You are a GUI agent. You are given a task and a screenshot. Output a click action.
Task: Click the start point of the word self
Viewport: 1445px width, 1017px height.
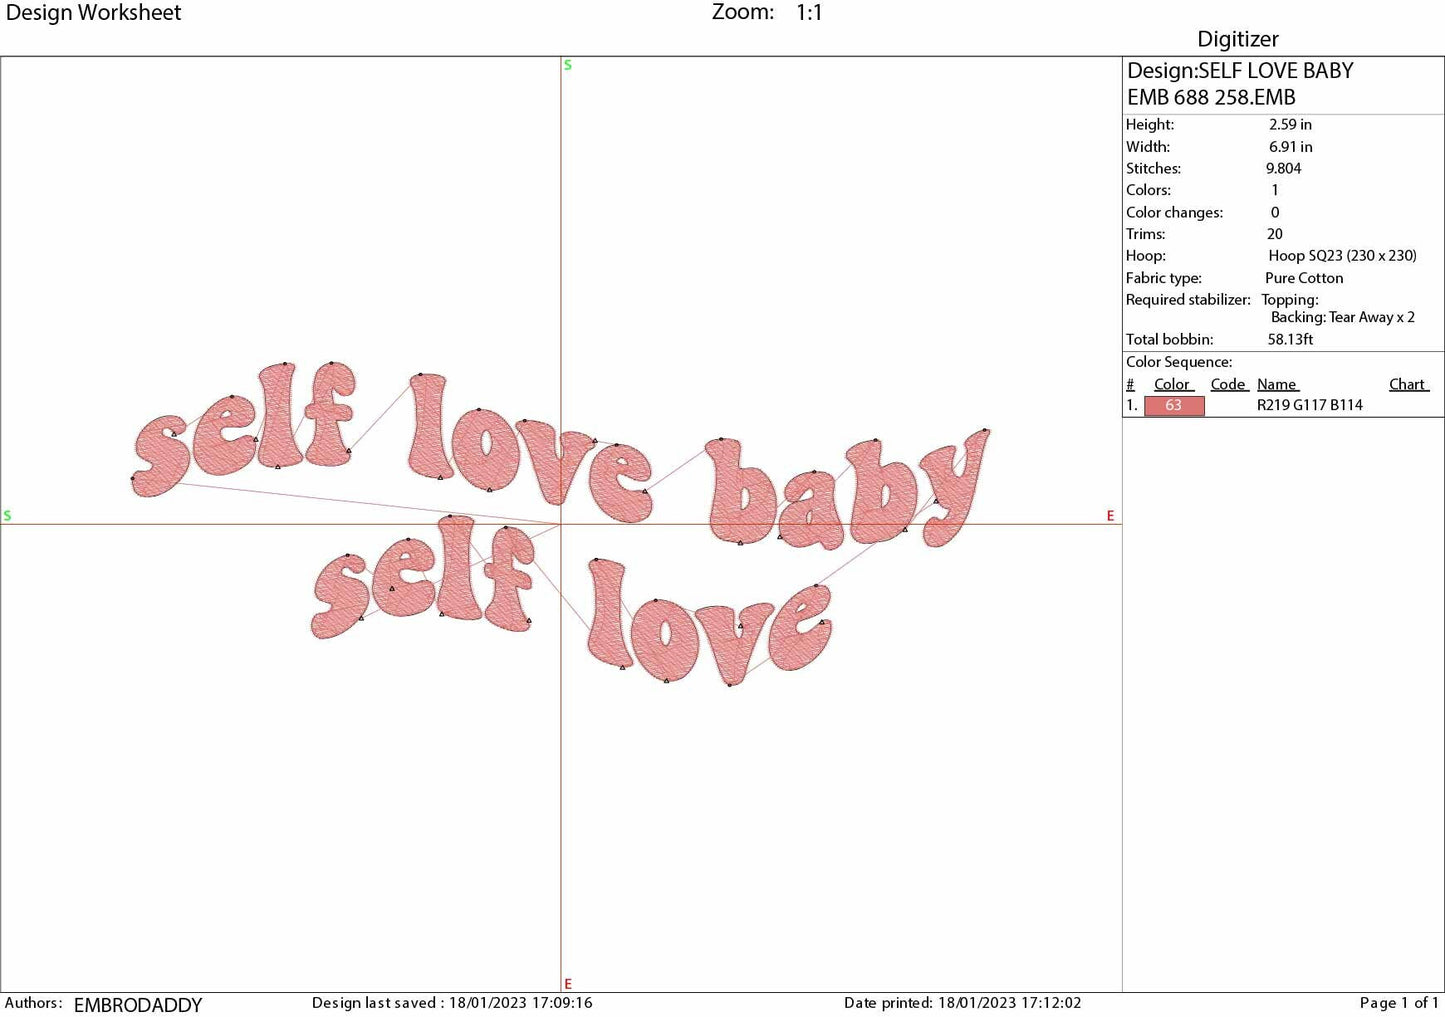pyautogui.click(x=133, y=479)
